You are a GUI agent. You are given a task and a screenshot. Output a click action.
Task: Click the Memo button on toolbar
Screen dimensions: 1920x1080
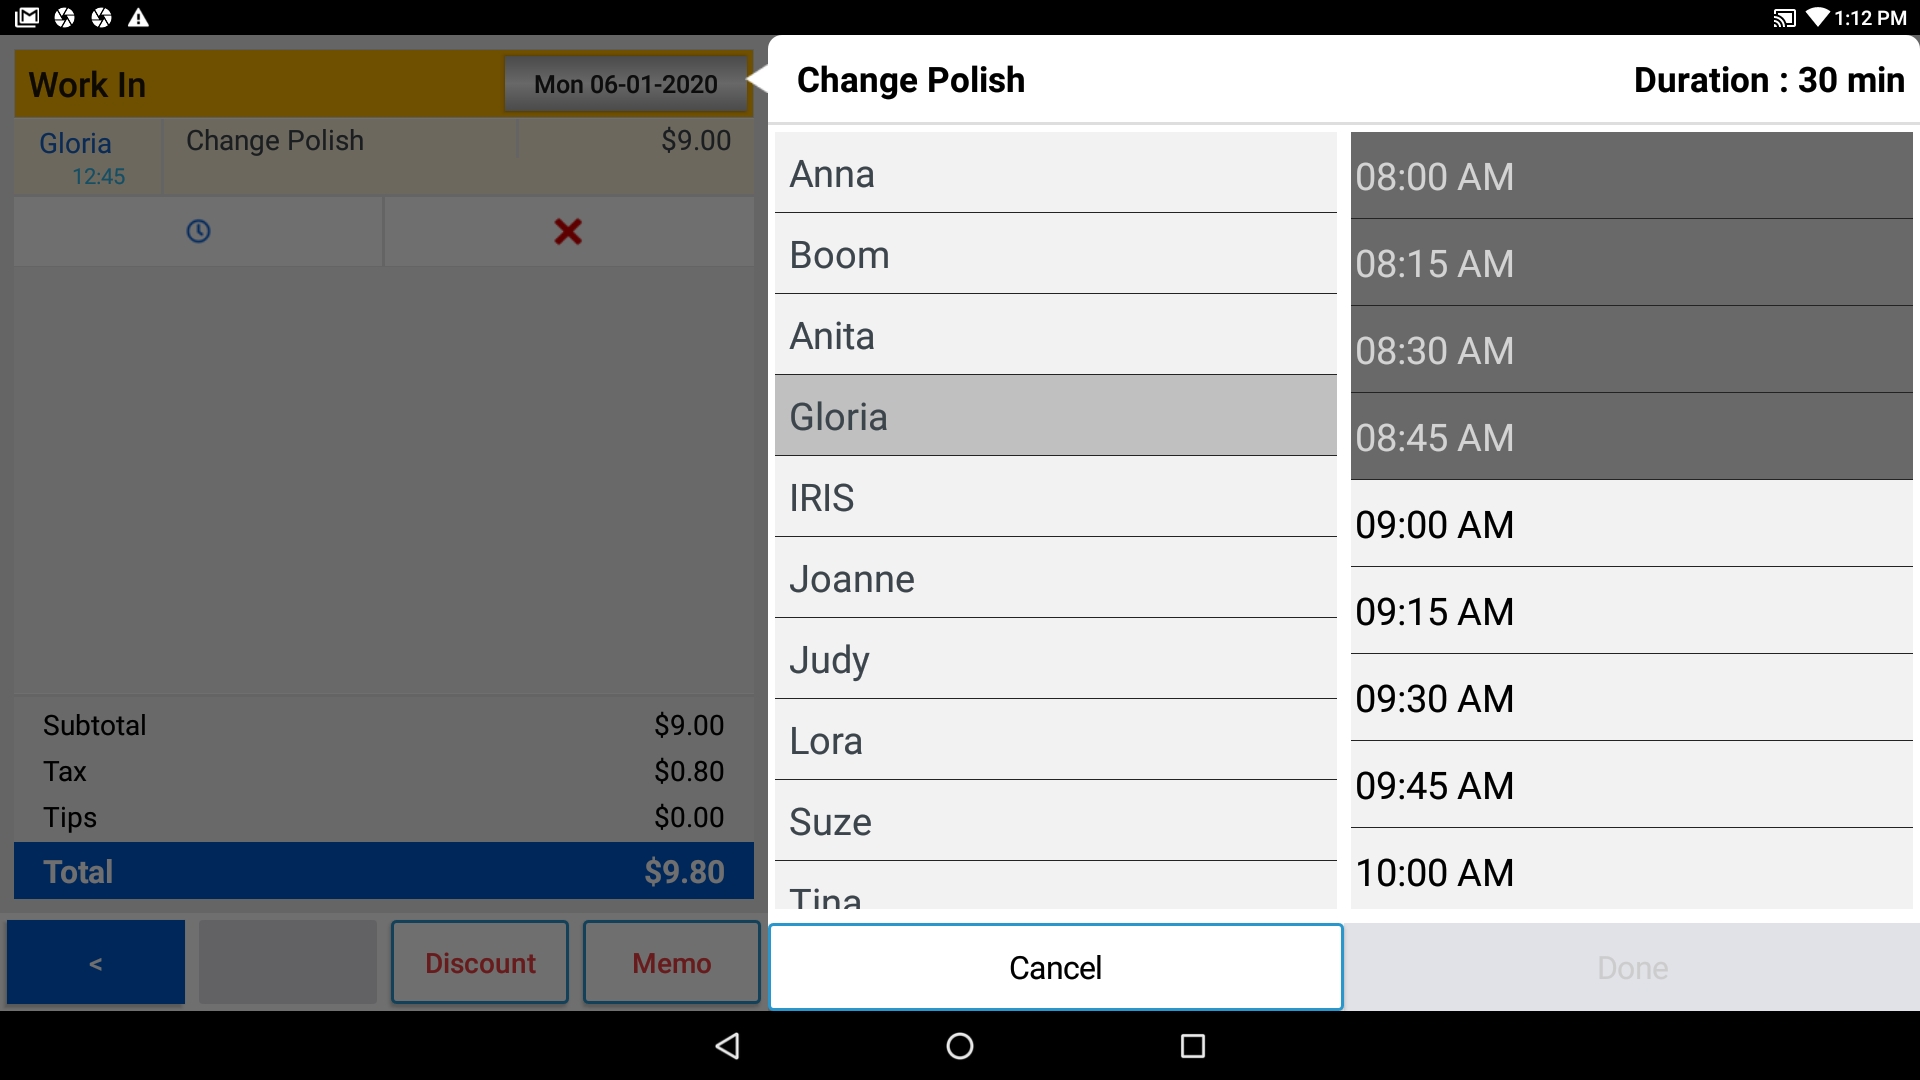tap(670, 961)
